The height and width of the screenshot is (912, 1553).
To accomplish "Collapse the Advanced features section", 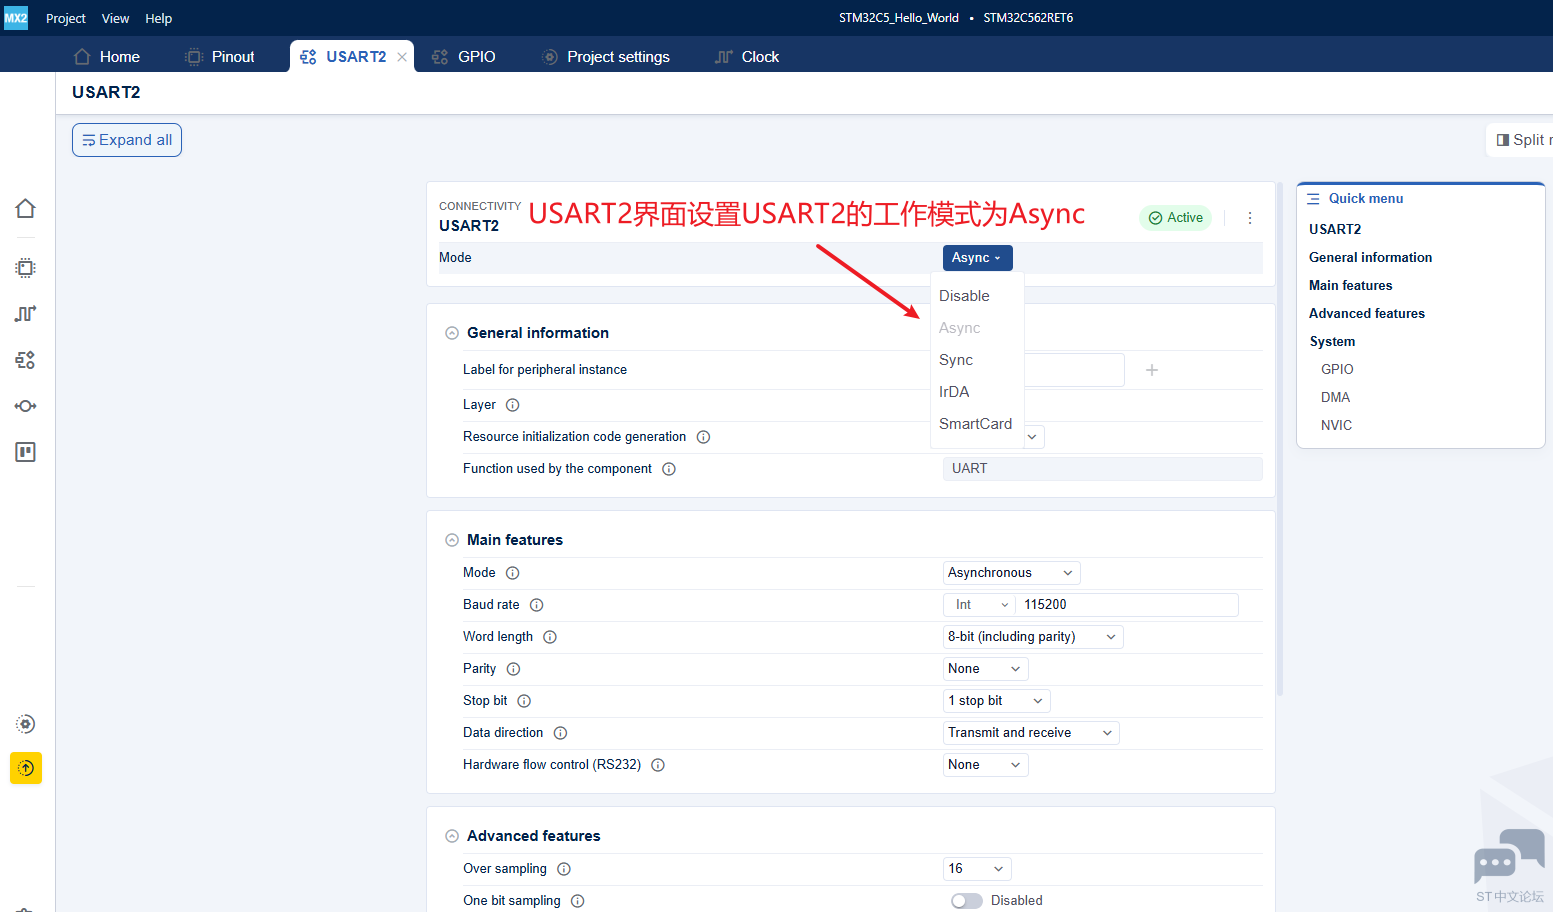I will [452, 836].
